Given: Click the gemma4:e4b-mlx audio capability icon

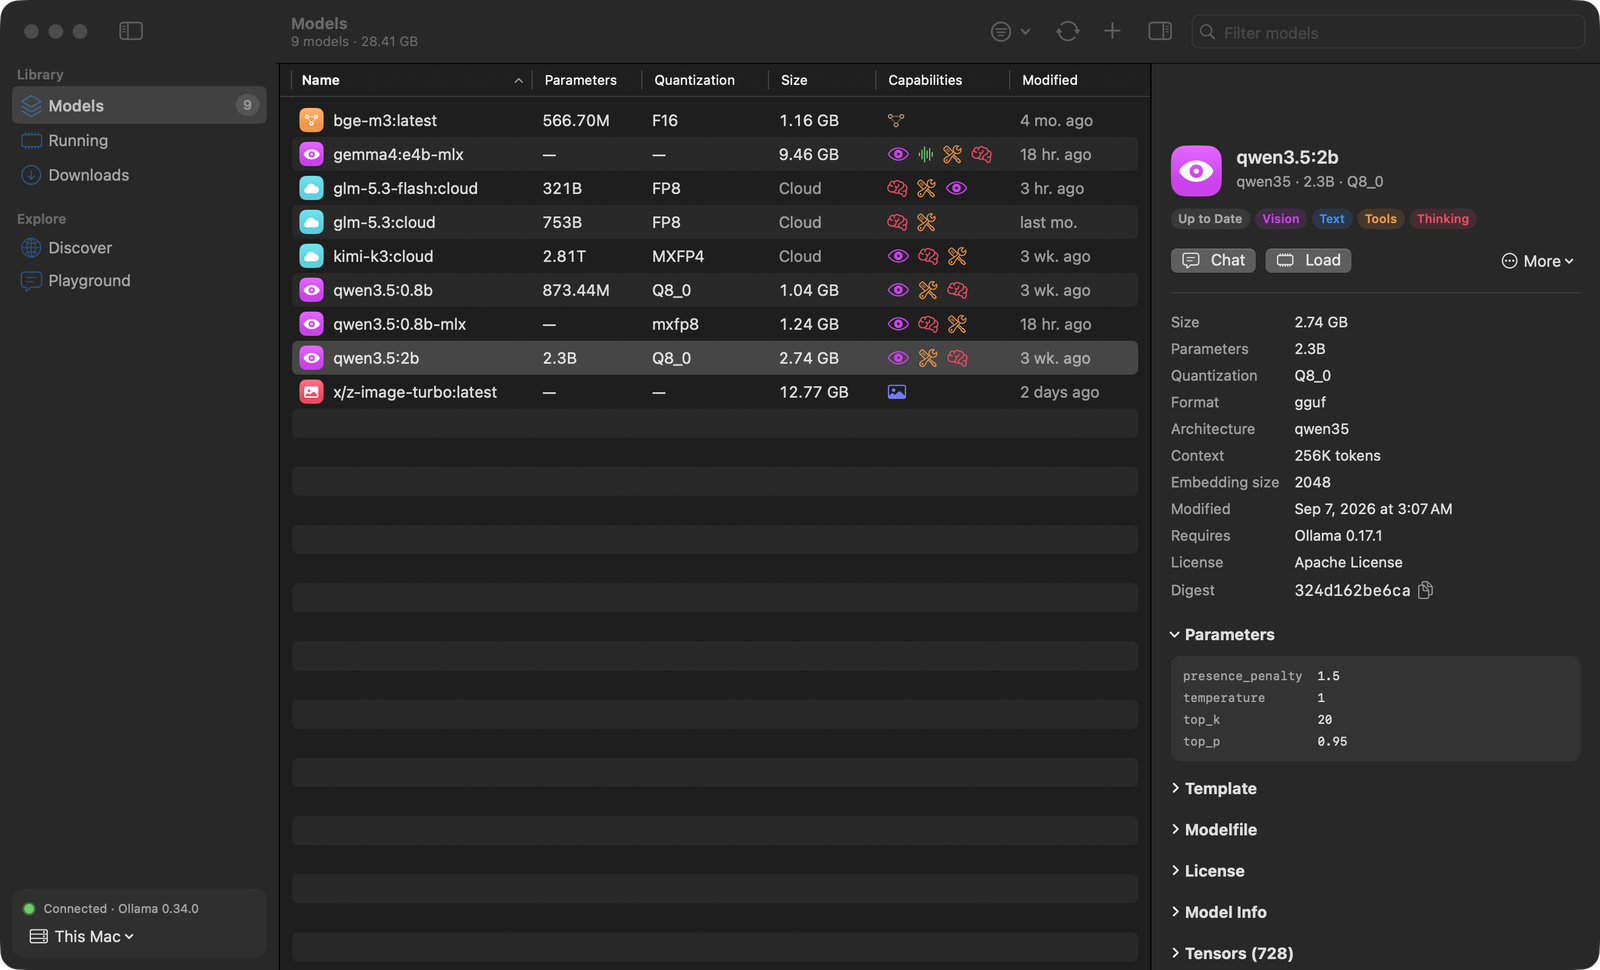Looking at the screenshot, I should tap(926, 154).
